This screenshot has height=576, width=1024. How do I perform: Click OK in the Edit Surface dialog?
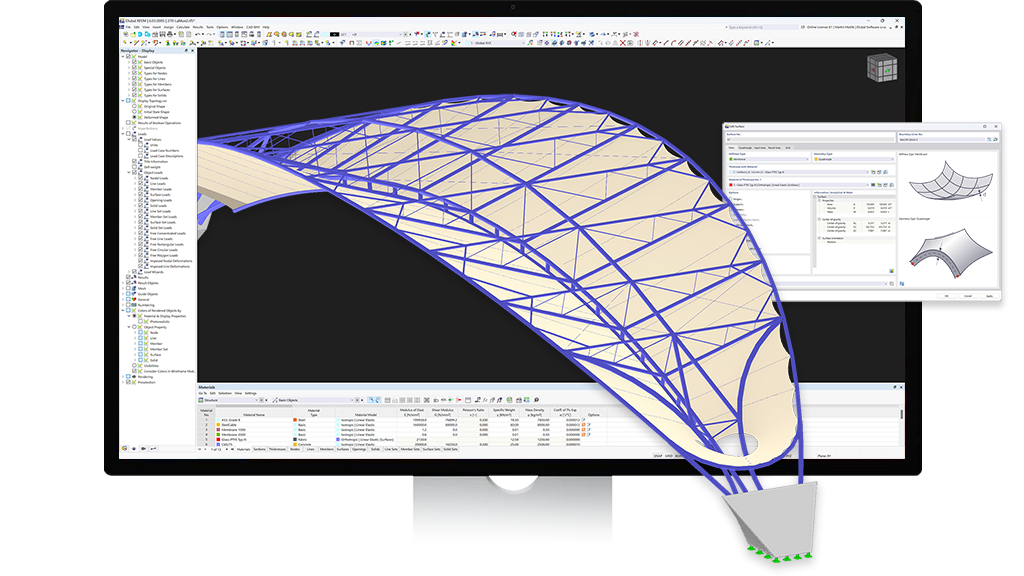click(946, 296)
